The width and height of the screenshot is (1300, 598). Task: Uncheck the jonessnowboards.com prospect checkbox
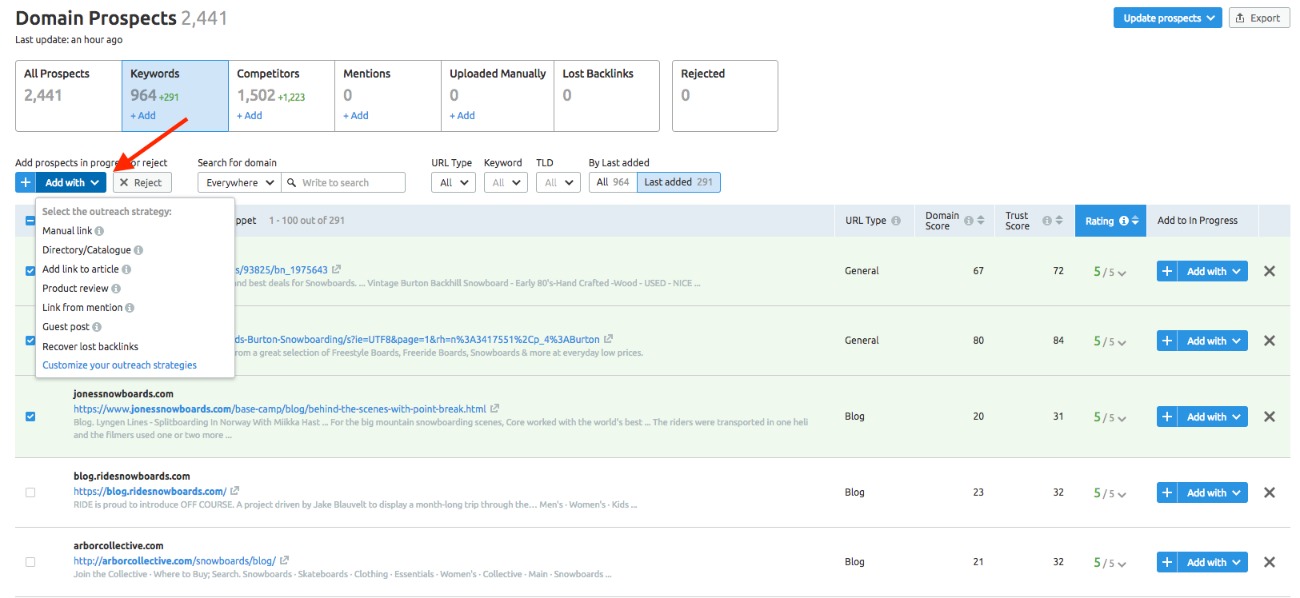[30, 416]
